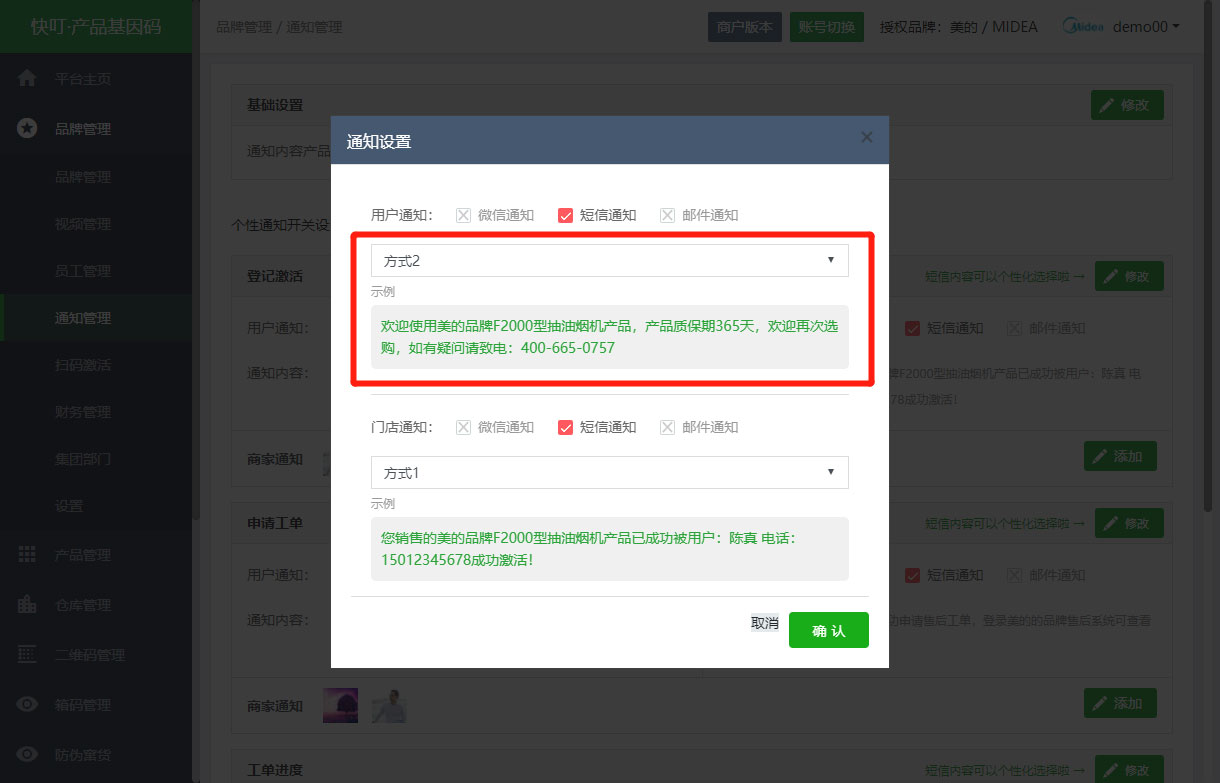Click 修改 button in 登记激活 panel

click(1129, 275)
